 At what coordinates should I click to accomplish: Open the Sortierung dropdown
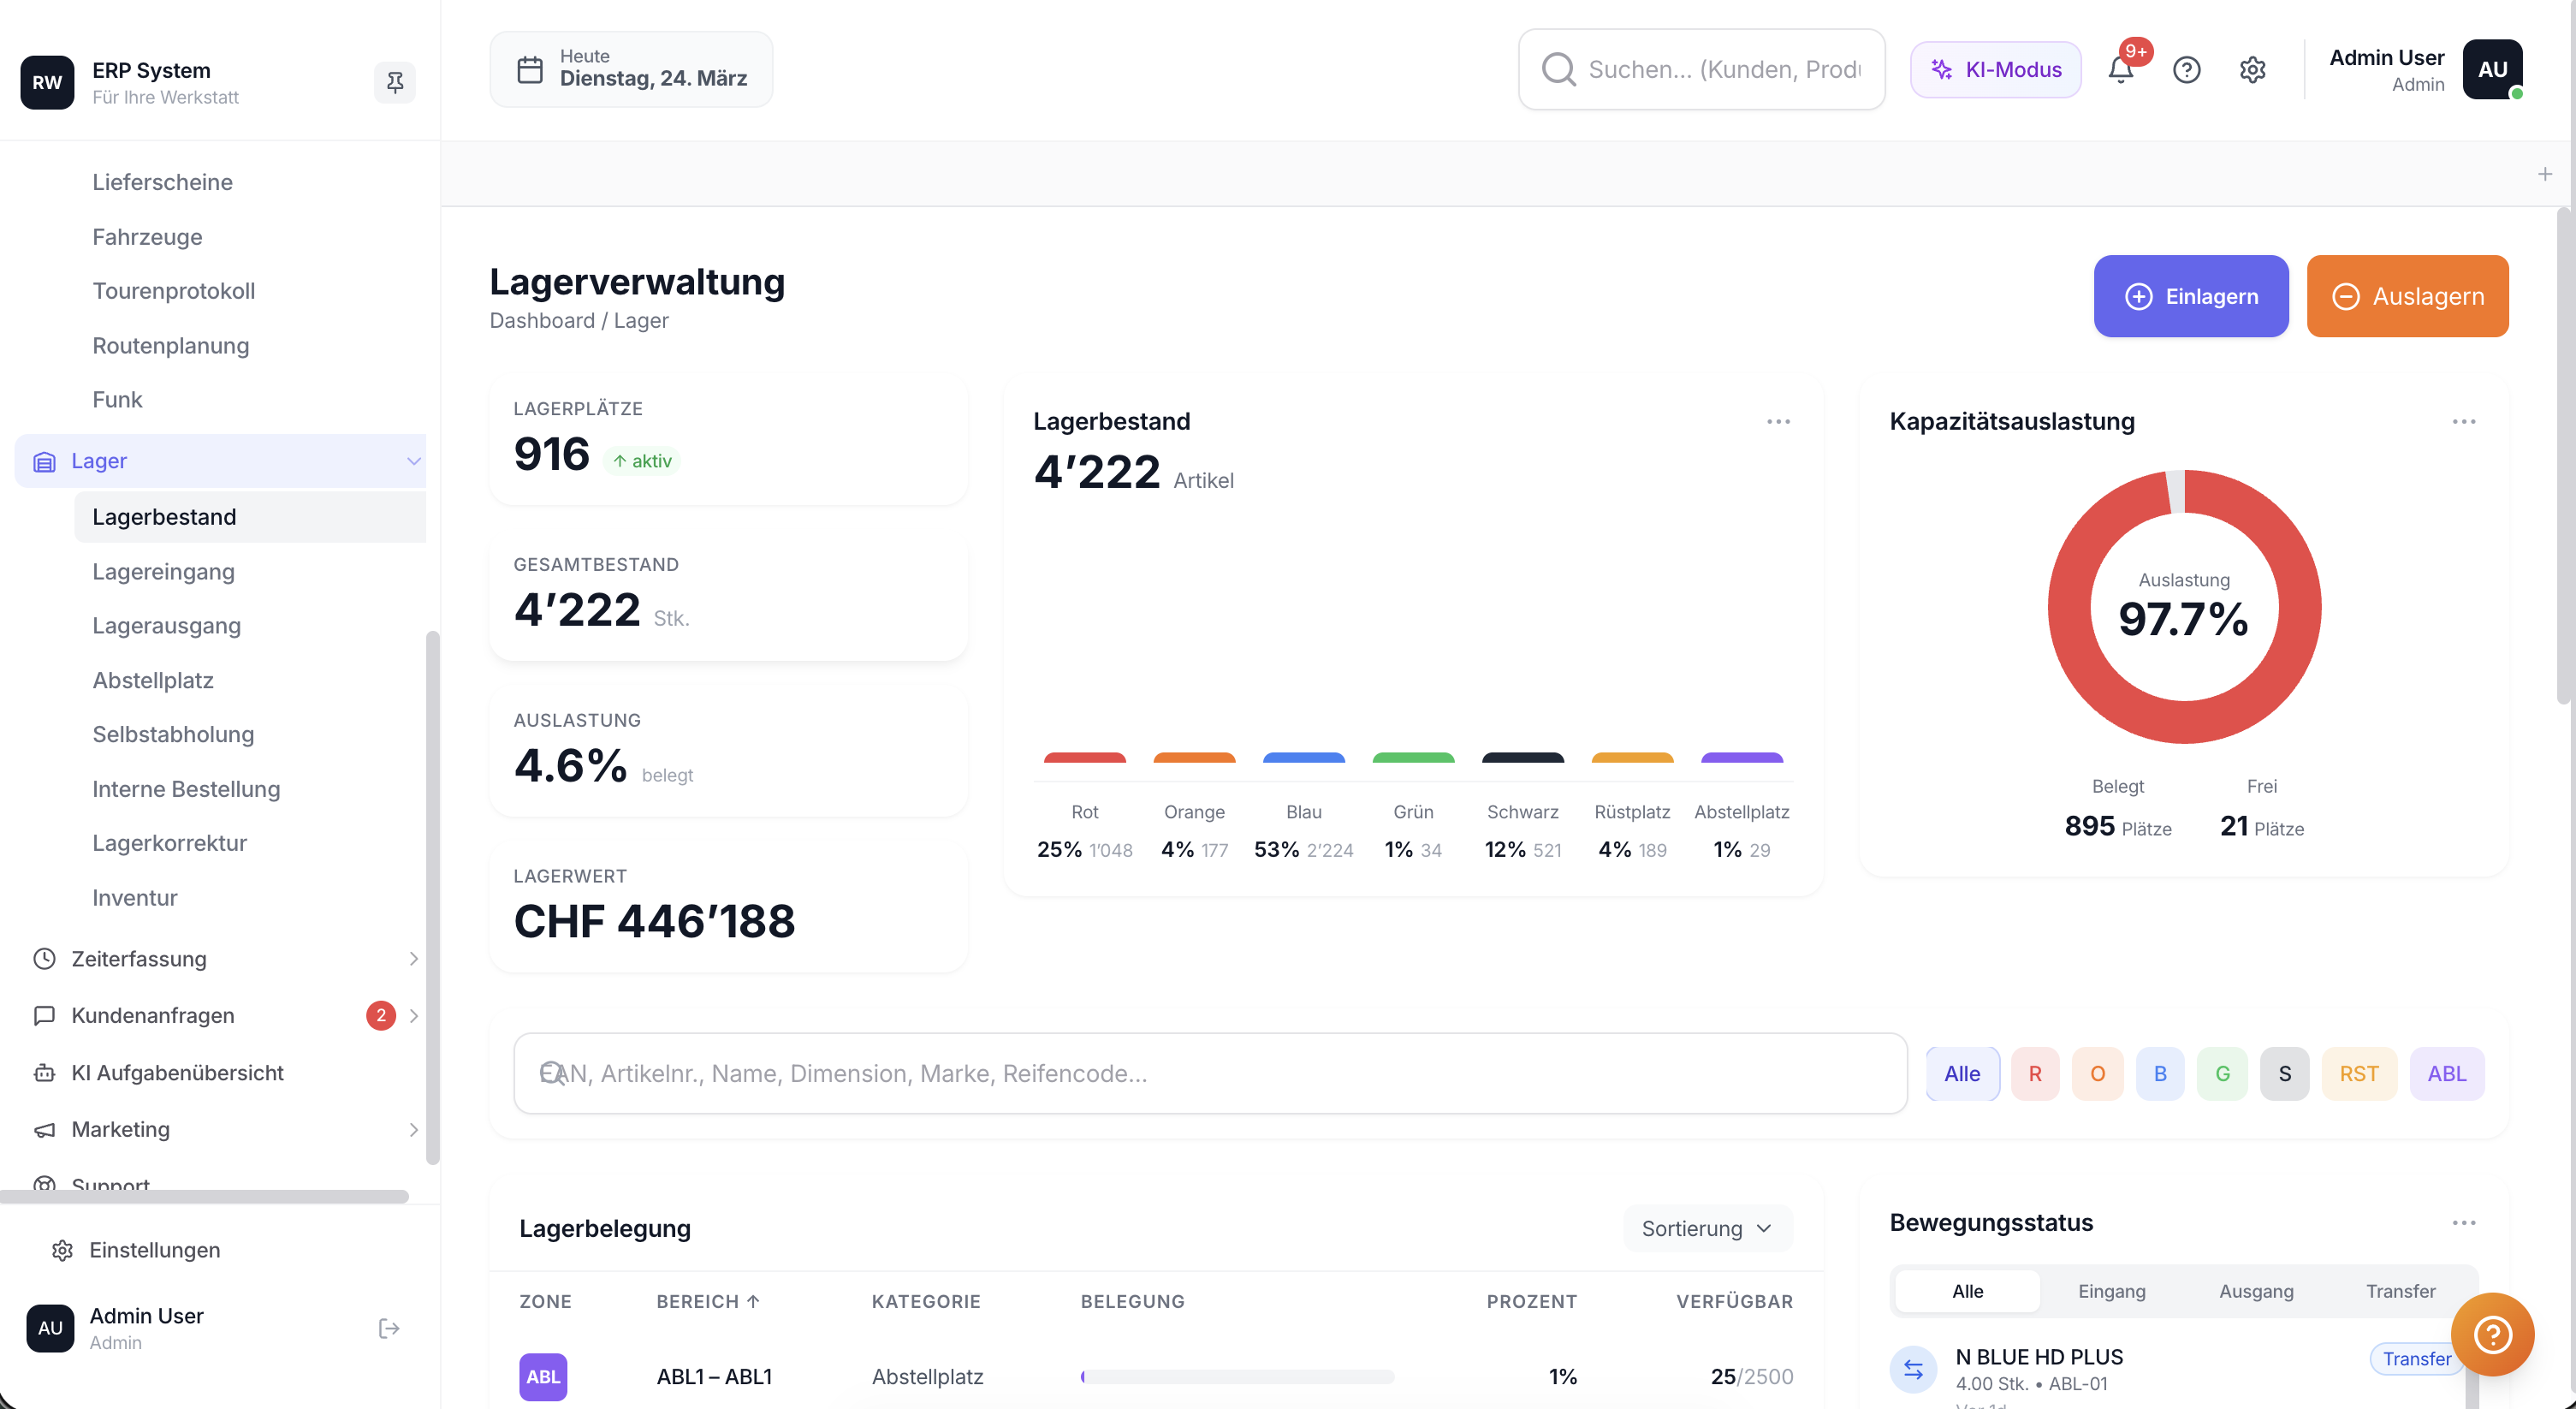tap(1706, 1228)
